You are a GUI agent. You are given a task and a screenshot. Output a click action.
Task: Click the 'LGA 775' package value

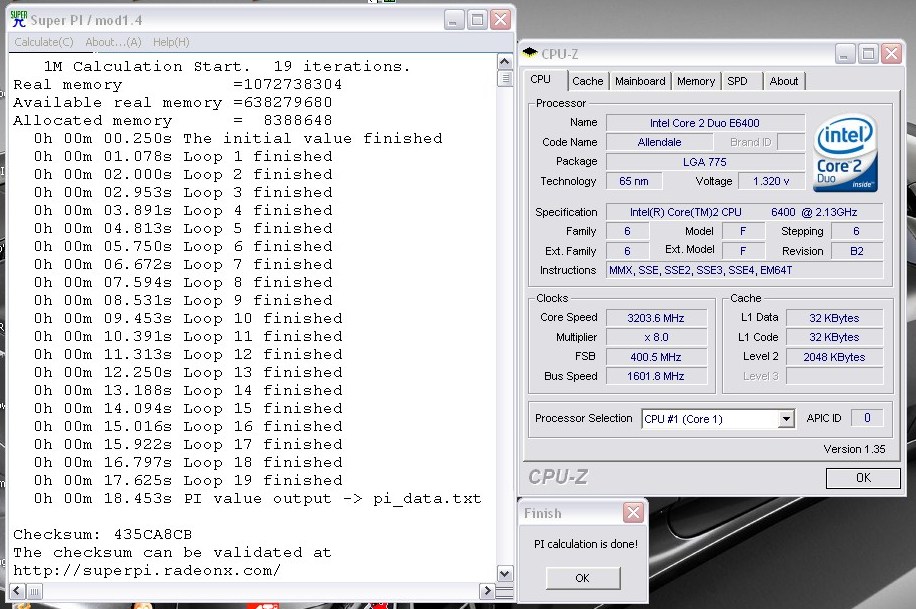[705, 162]
